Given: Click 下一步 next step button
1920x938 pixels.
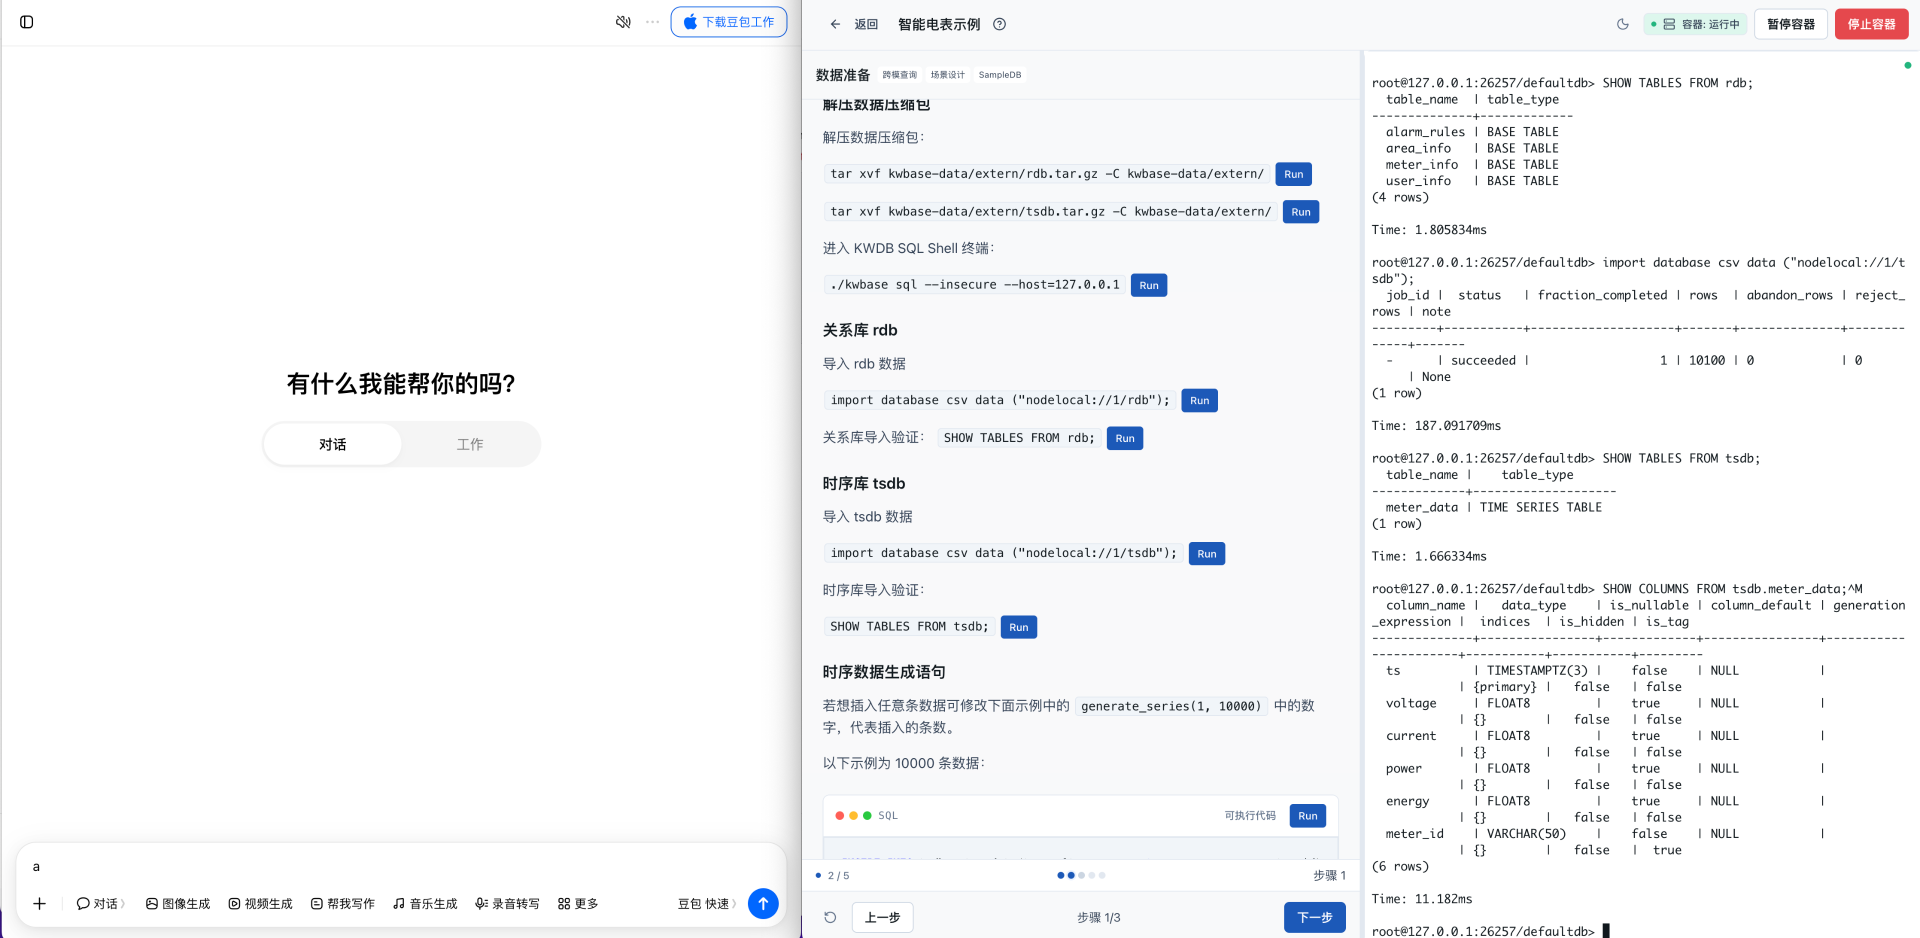Looking at the screenshot, I should (1314, 917).
